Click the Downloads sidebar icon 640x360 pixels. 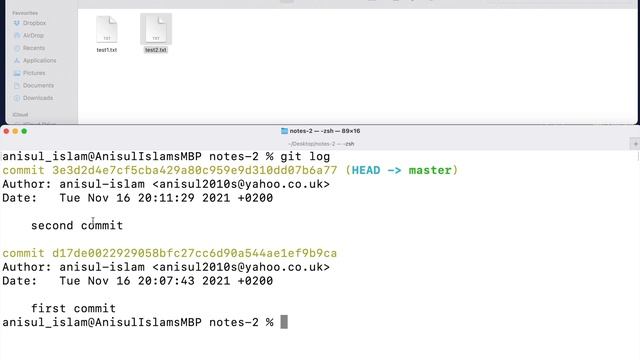[x=17, y=98]
